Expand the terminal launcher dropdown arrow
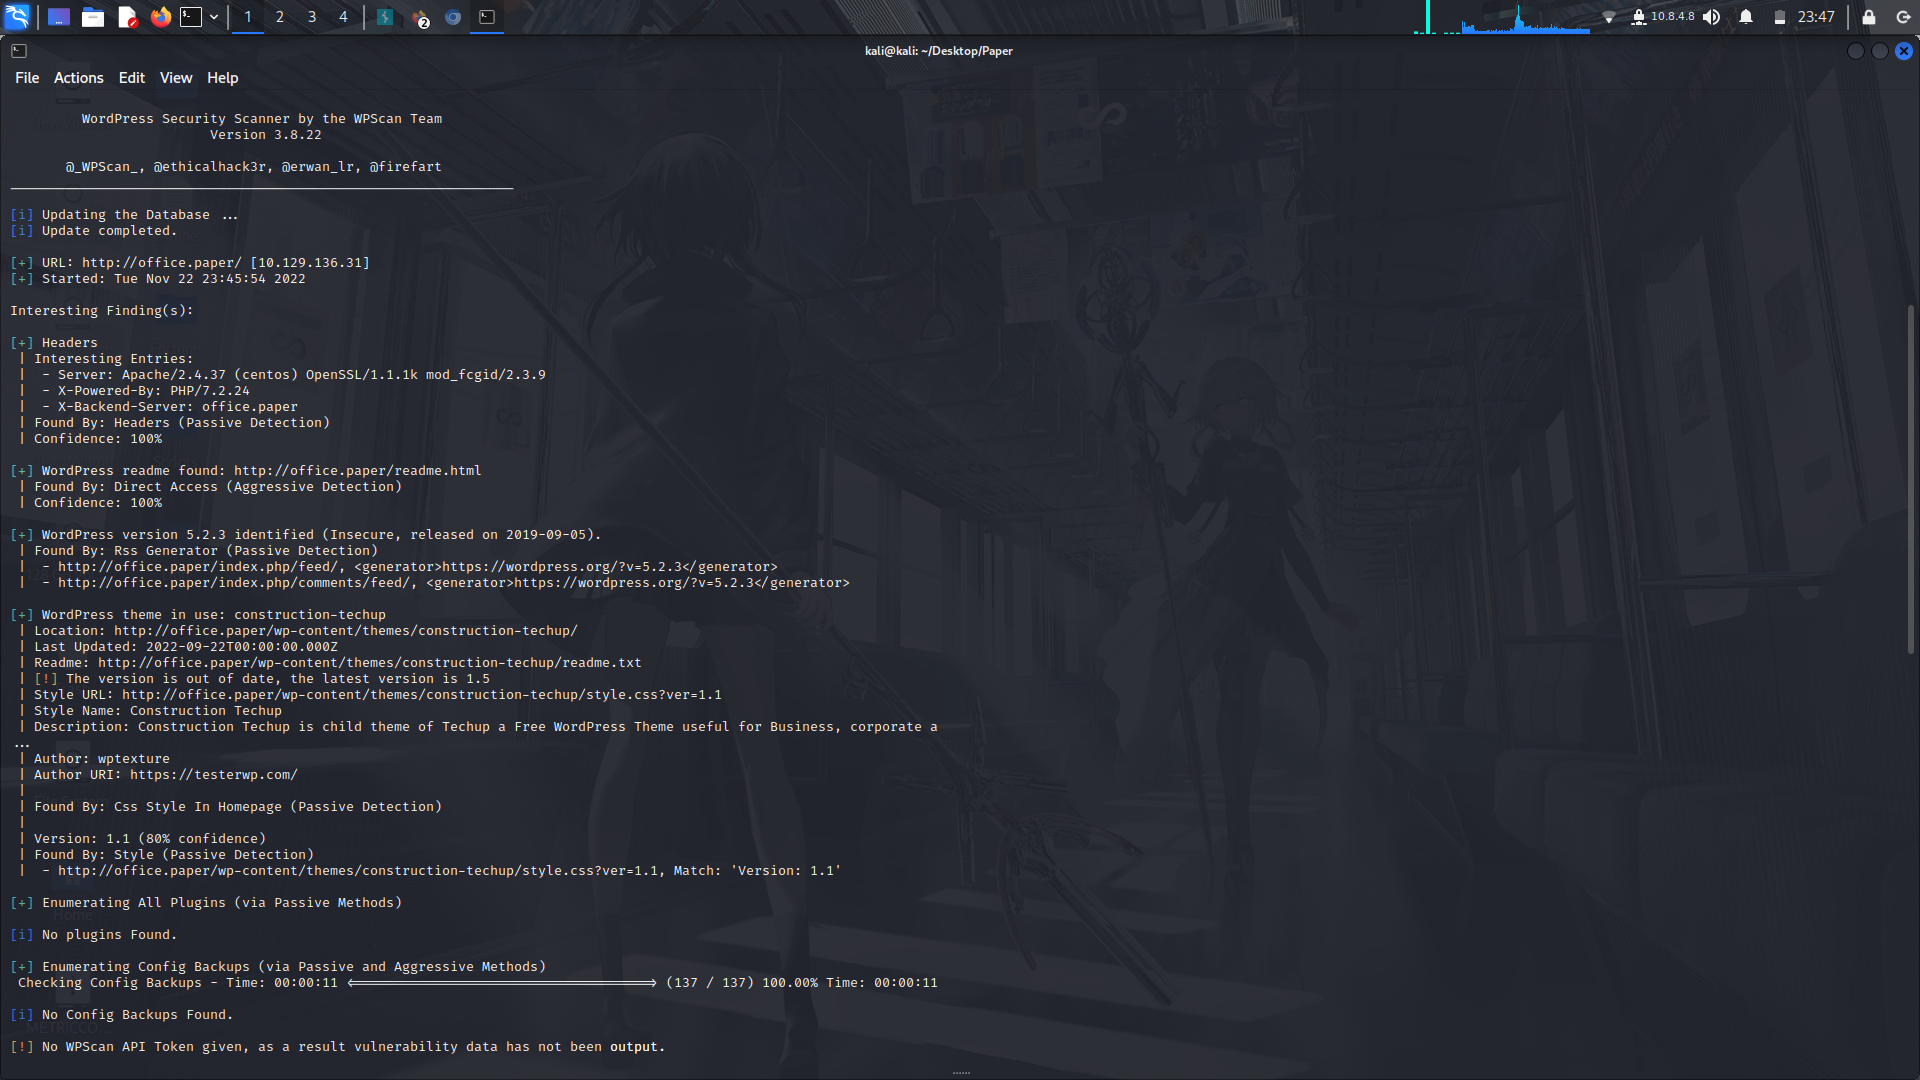Screen dimensions: 1920x1080 point(213,17)
